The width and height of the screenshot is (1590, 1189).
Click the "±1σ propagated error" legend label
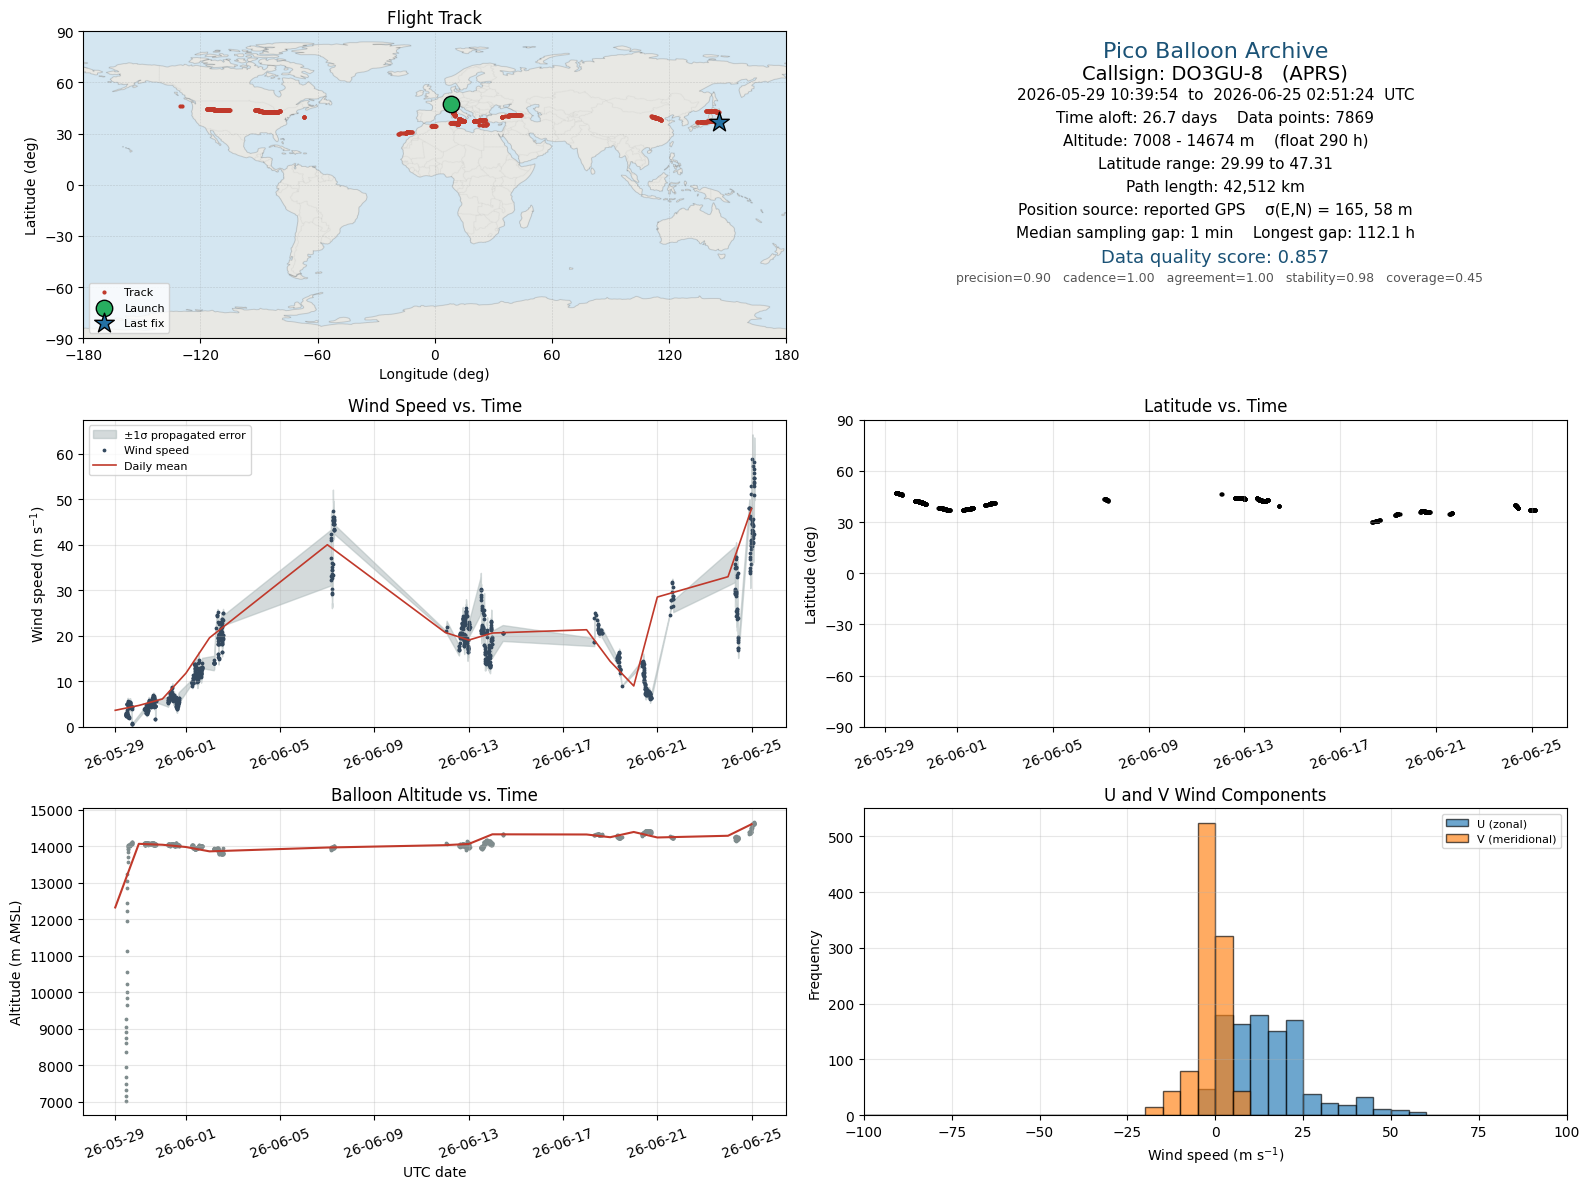pyautogui.click(x=185, y=435)
